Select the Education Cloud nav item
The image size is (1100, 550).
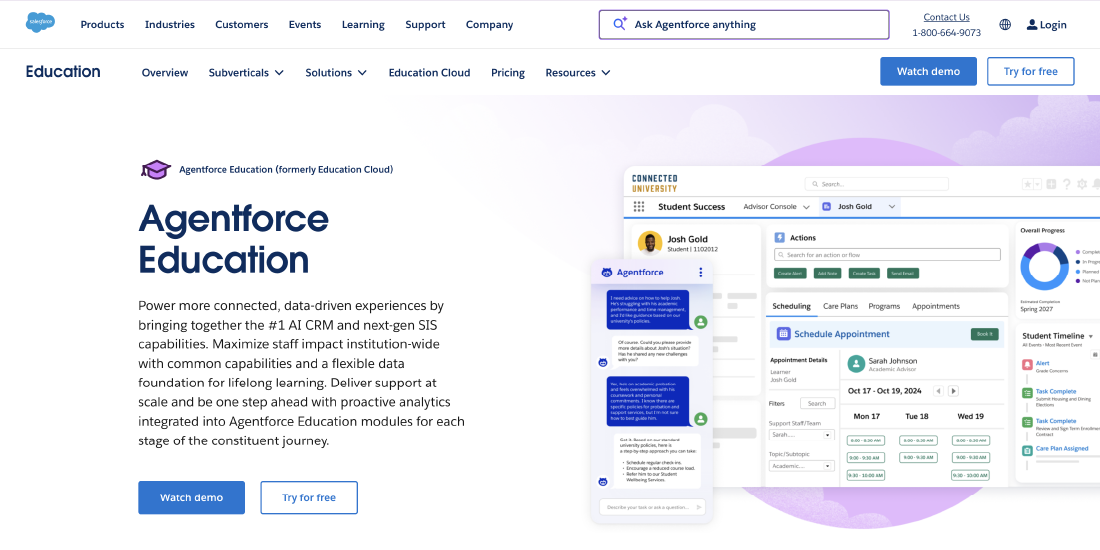429,73
